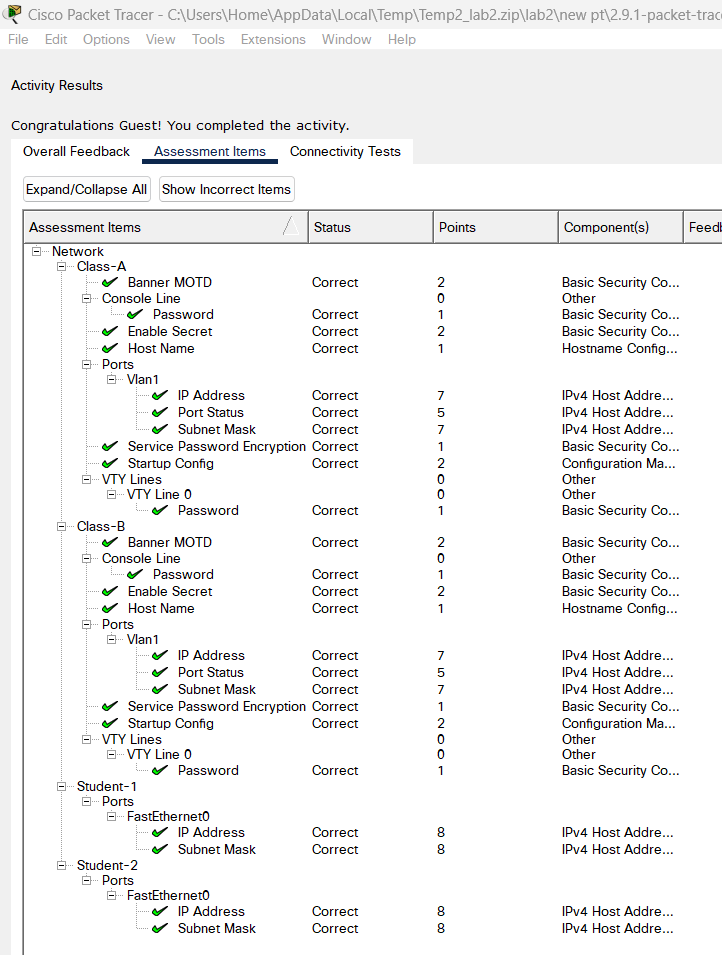Collapse FastEthernet0 under Student-1
This screenshot has width=722, height=955.
click(111, 817)
